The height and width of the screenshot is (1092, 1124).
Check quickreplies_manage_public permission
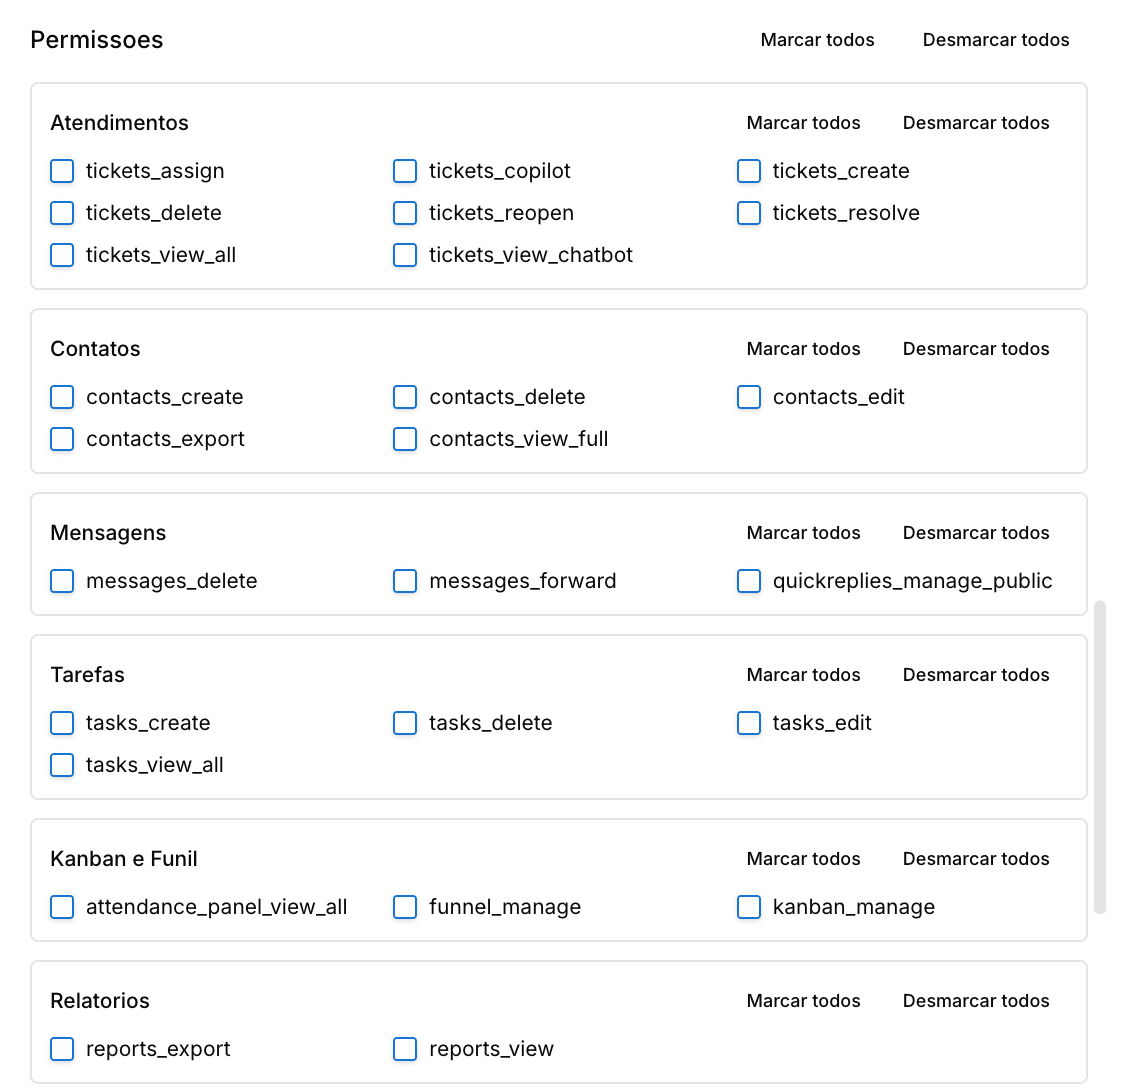point(749,581)
